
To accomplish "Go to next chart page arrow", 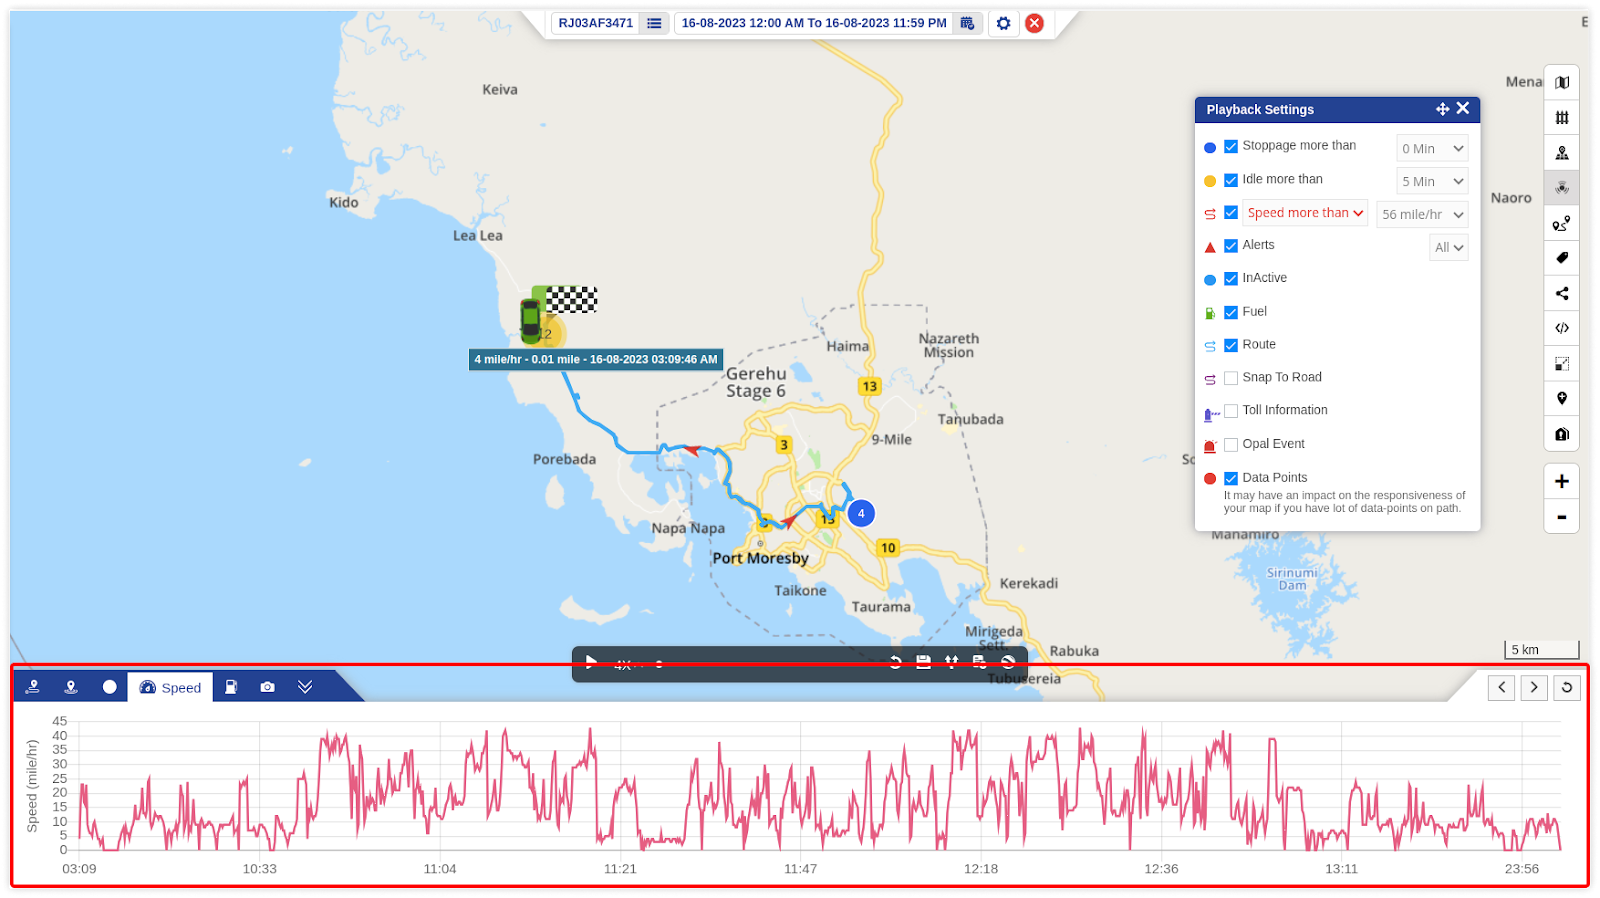I will click(1534, 687).
